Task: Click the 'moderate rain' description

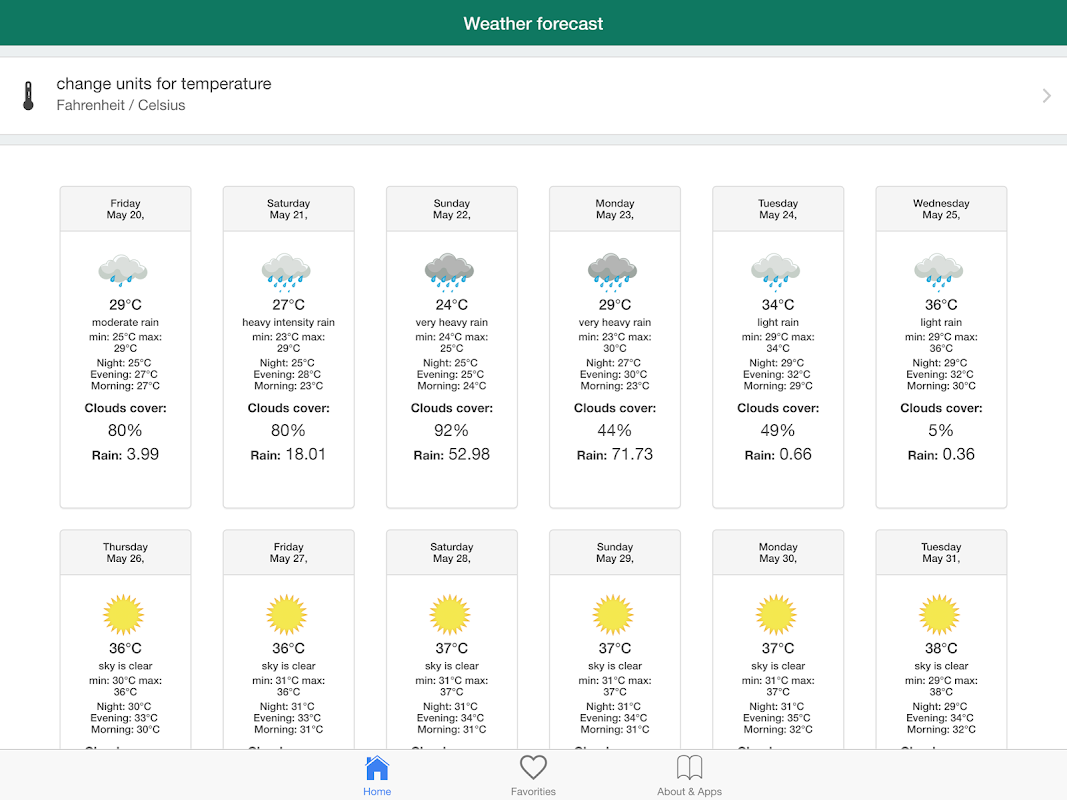Action: (x=125, y=322)
